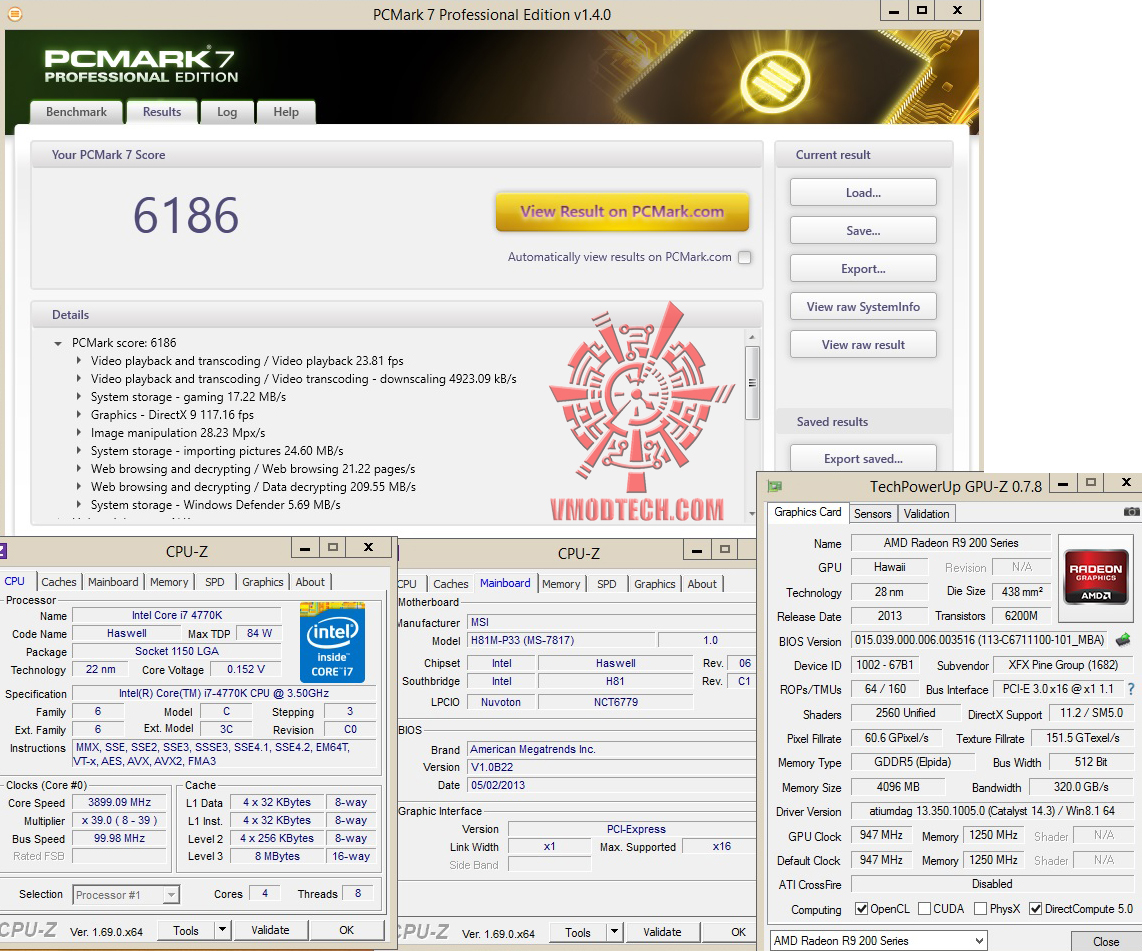Click the Close button in GPU-Z

pos(1106,942)
